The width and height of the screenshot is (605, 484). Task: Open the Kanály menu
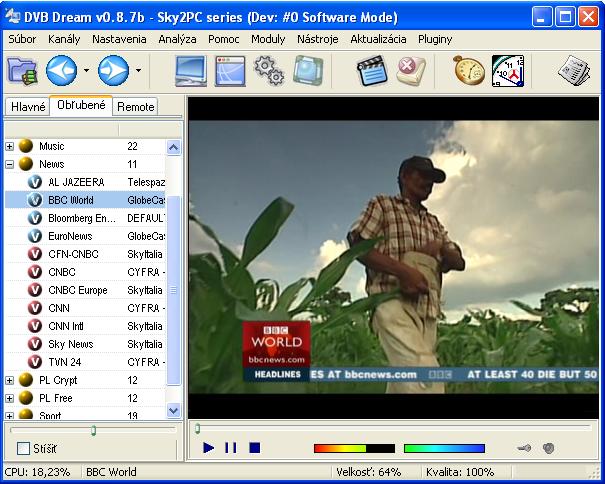pyautogui.click(x=64, y=39)
